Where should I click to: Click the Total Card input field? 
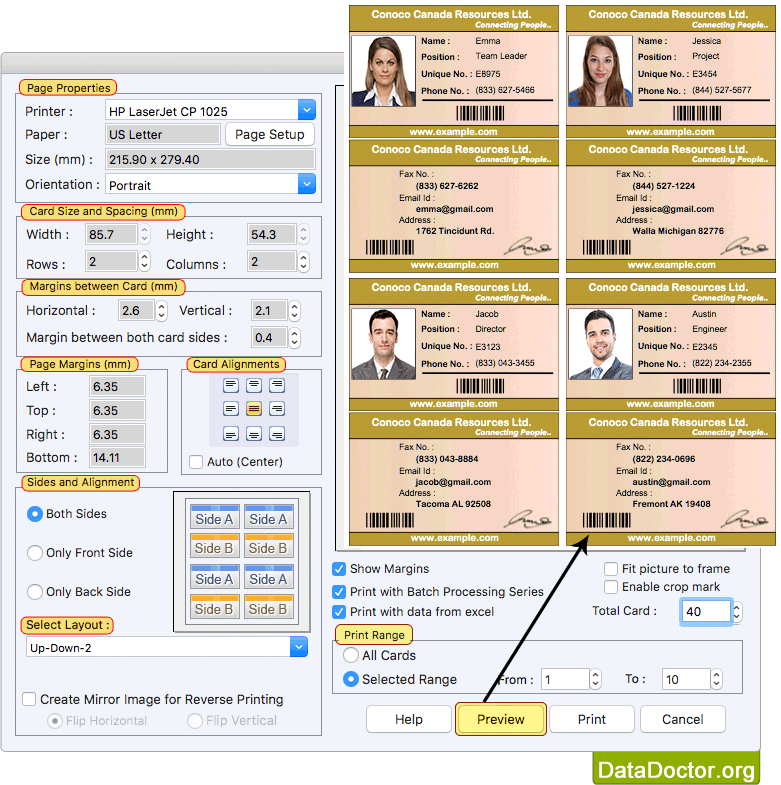click(x=706, y=611)
